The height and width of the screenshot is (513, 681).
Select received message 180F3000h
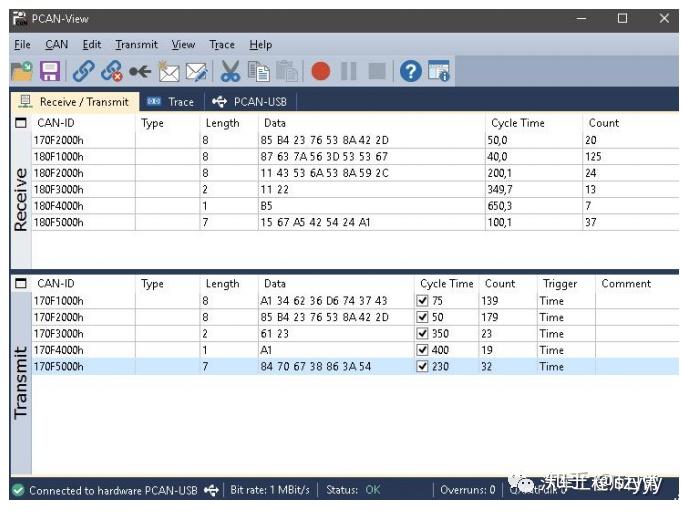click(355, 189)
